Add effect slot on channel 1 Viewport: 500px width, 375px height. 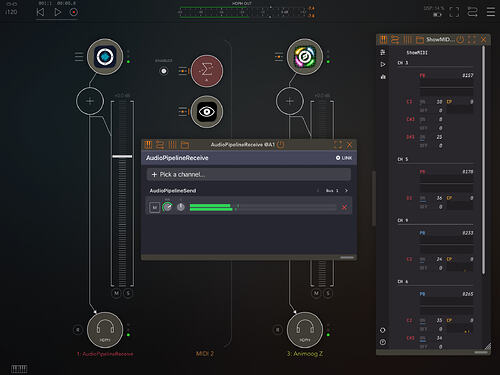coord(90,101)
